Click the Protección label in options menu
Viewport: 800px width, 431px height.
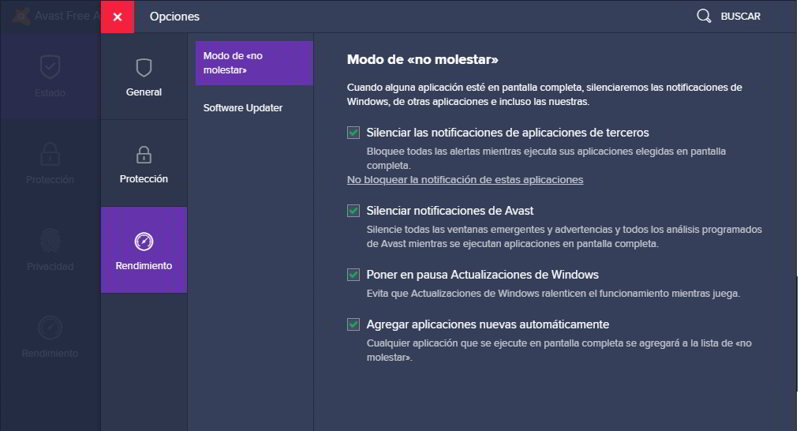pyautogui.click(x=144, y=179)
